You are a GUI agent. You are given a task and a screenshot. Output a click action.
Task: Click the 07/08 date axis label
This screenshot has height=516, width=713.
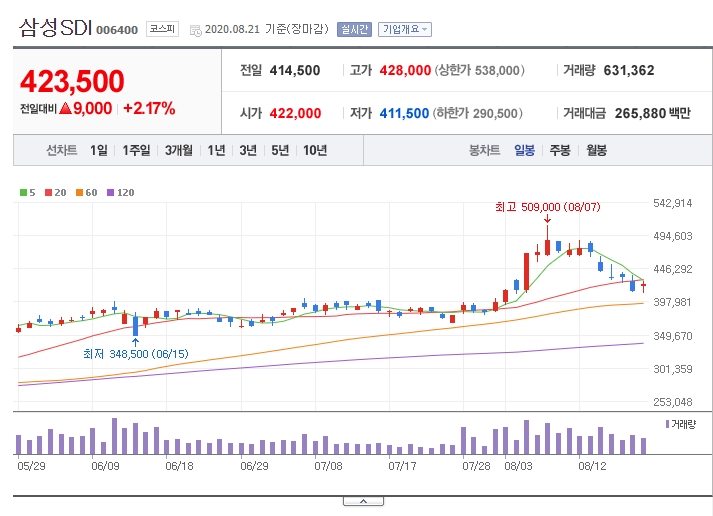[x=328, y=466]
